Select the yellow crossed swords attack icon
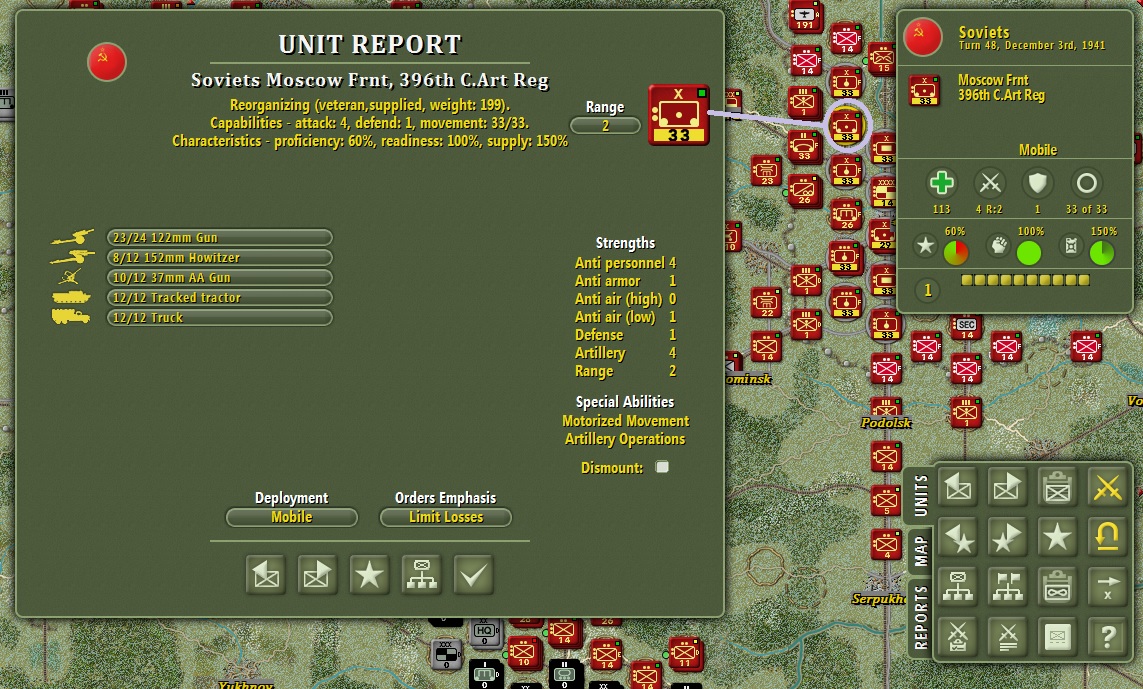The height and width of the screenshot is (689, 1143). [x=1107, y=488]
